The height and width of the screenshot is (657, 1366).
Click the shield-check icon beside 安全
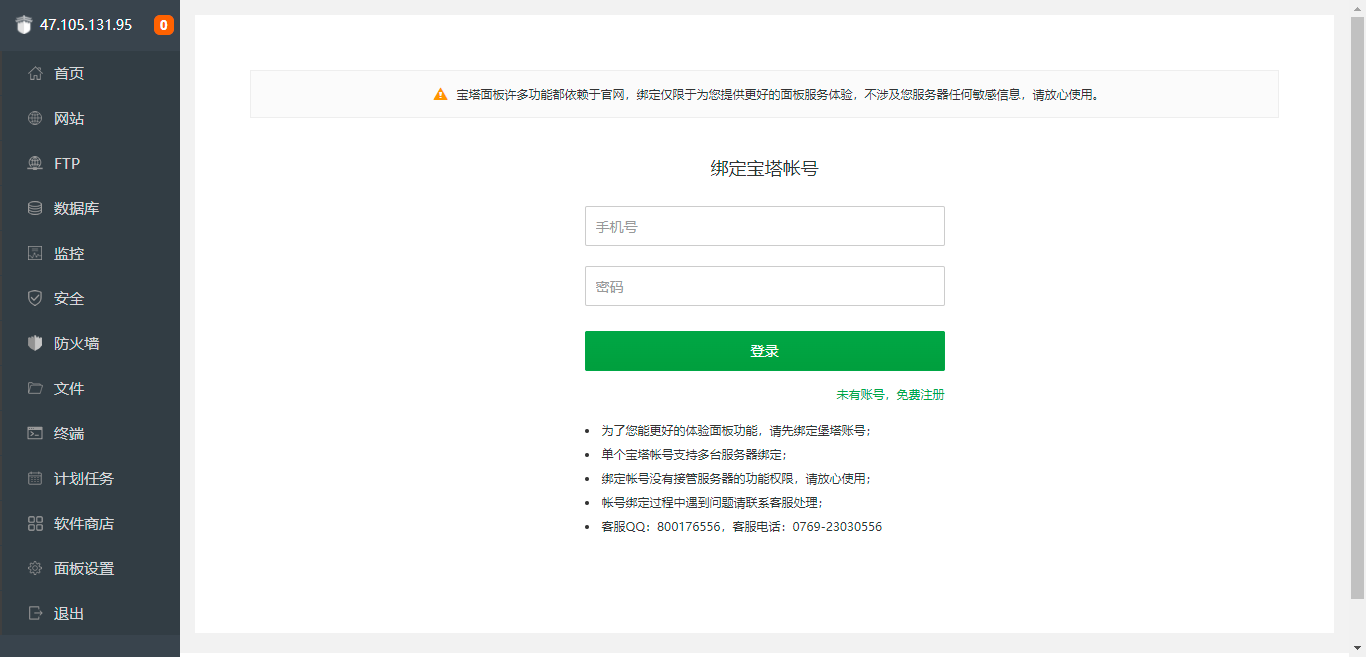tap(35, 298)
